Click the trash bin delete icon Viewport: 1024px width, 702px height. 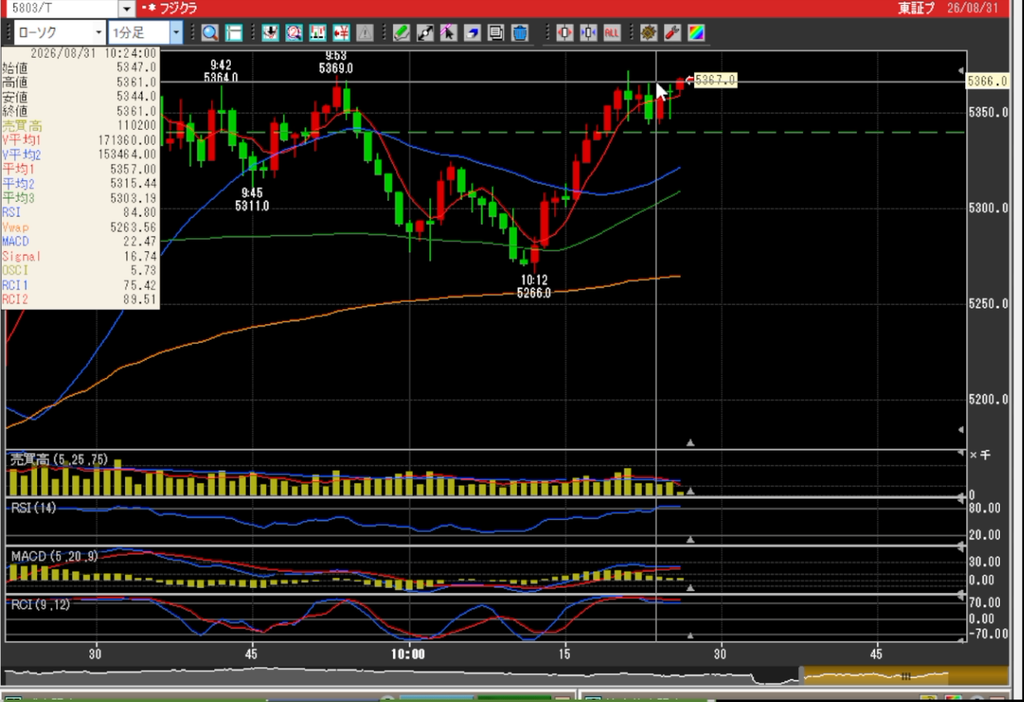[x=519, y=33]
